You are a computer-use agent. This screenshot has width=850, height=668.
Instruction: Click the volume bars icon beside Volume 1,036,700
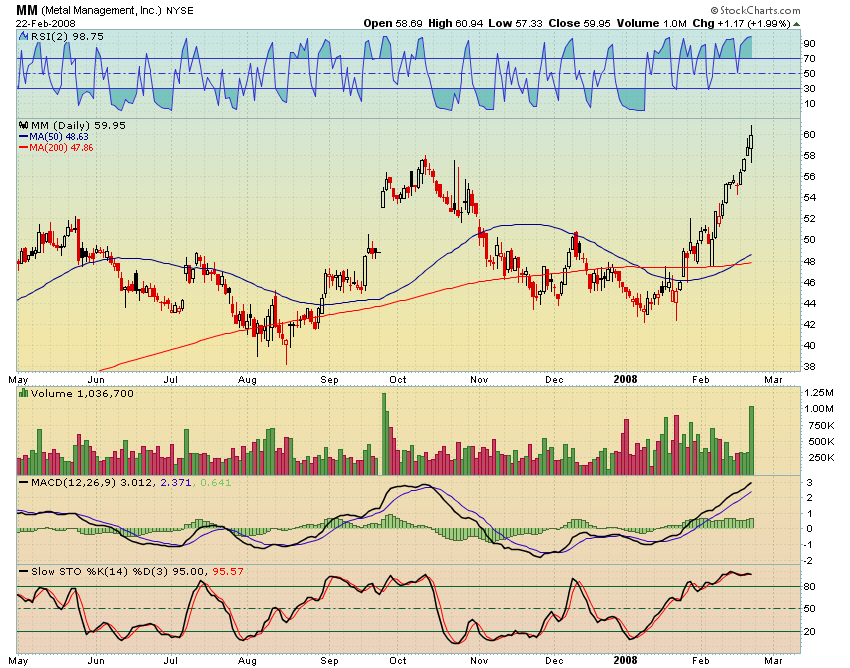click(x=24, y=393)
